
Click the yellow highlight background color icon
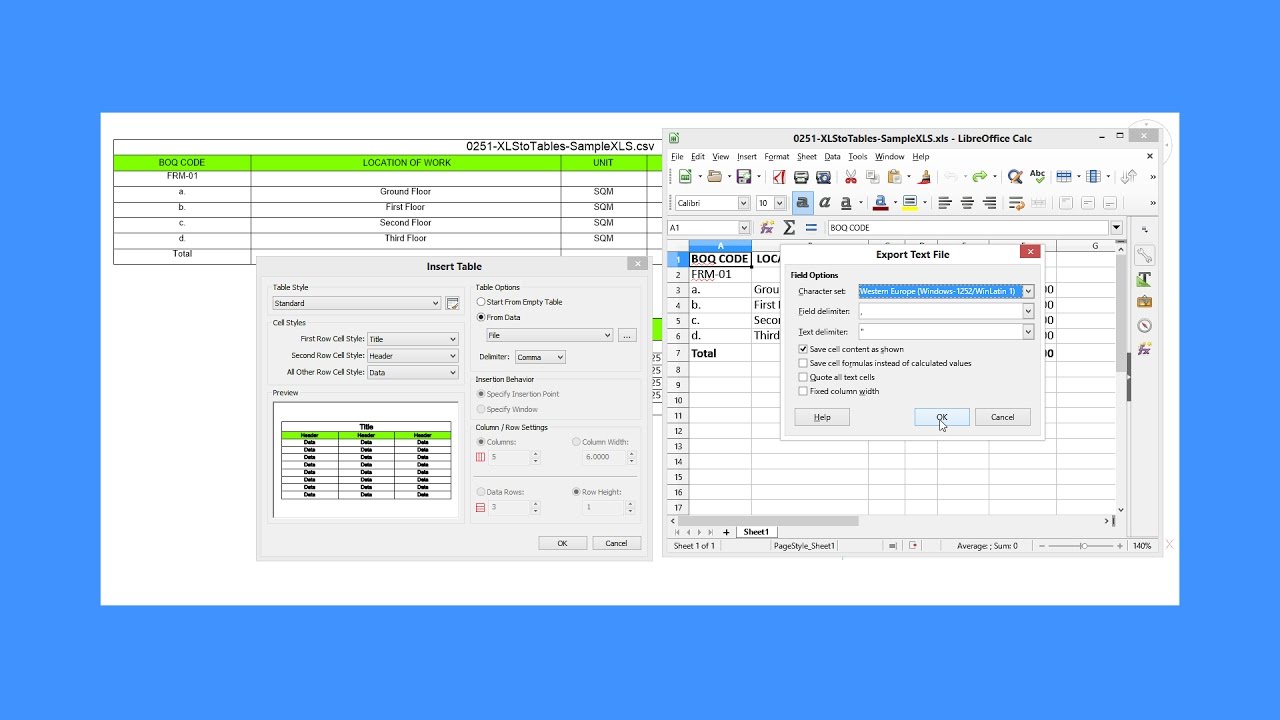click(909, 203)
